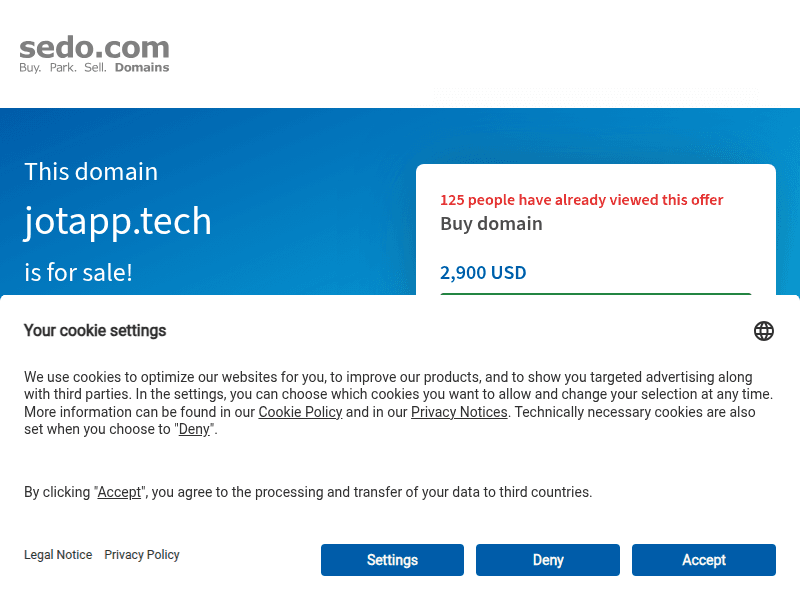Click the Buy domain heading

491,224
